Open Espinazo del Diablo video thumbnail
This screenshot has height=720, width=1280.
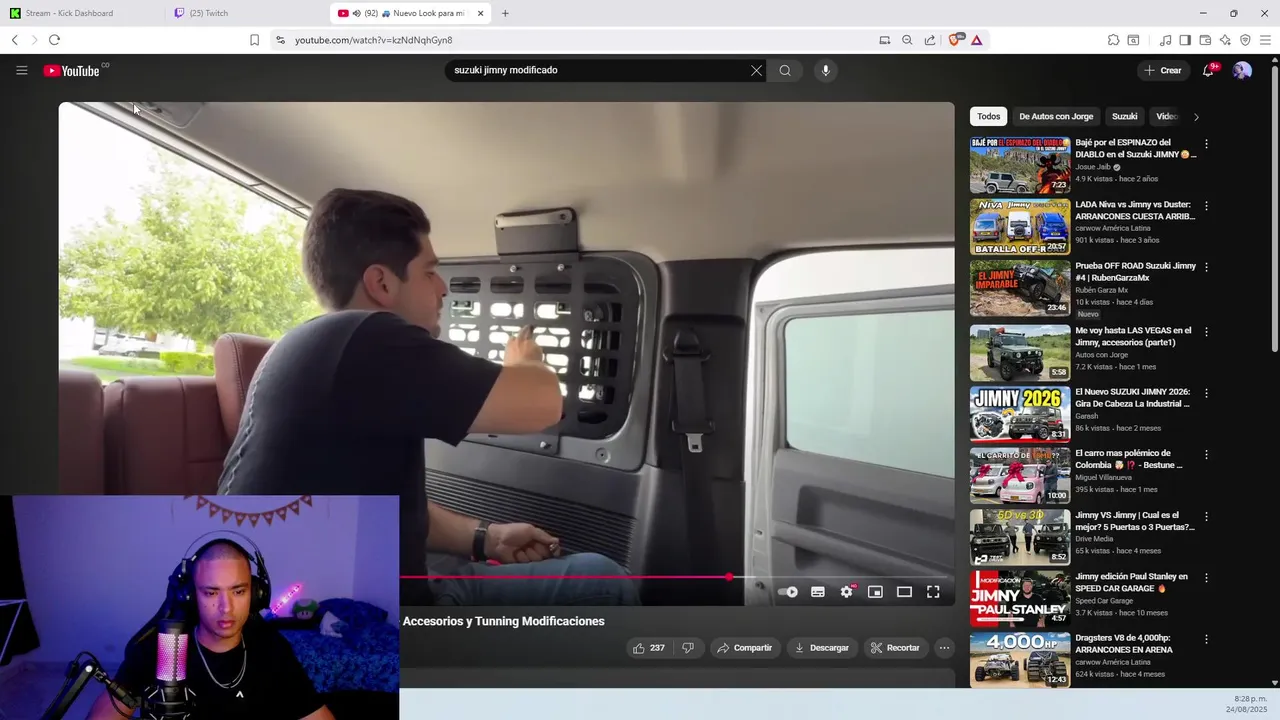[1020, 165]
